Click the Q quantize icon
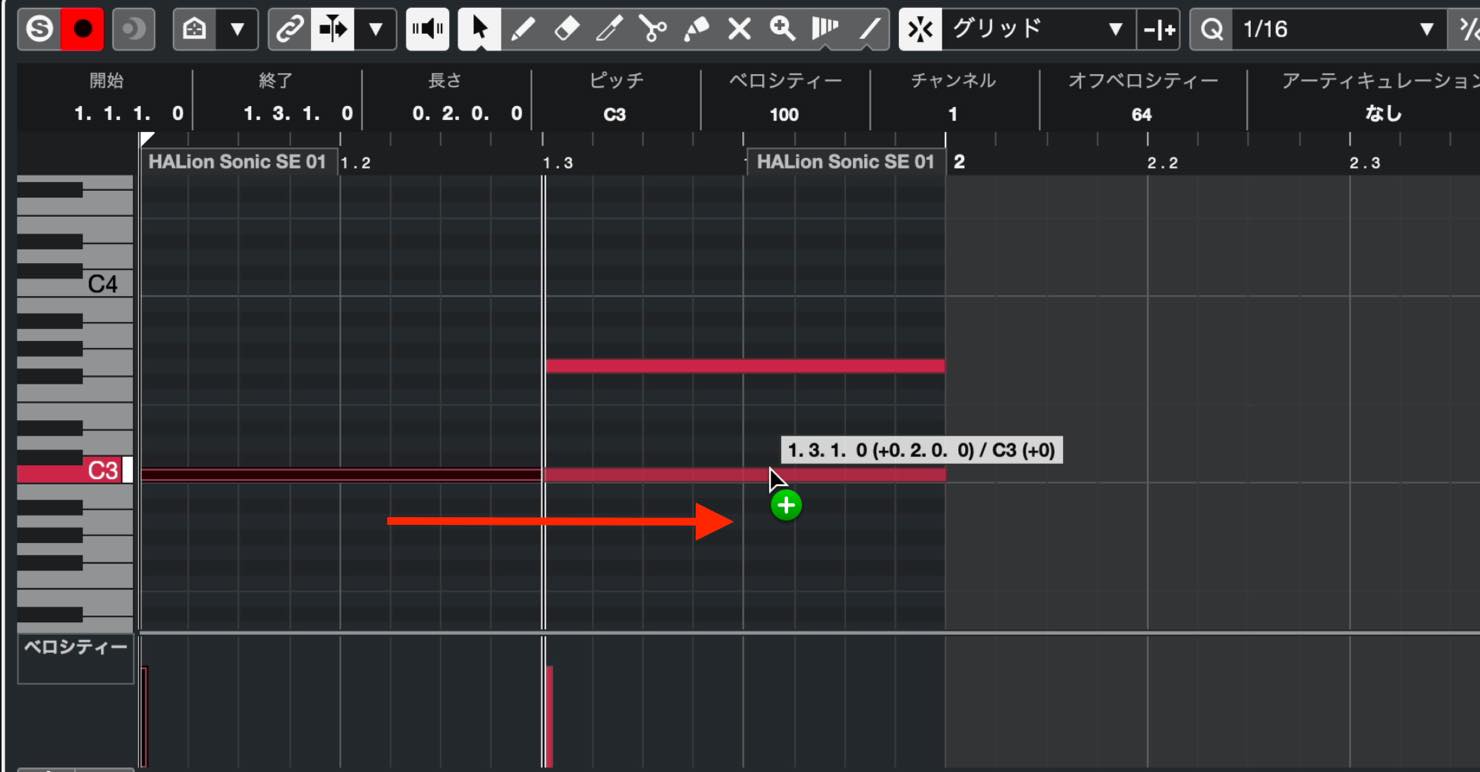This screenshot has width=1480, height=772. (1211, 29)
